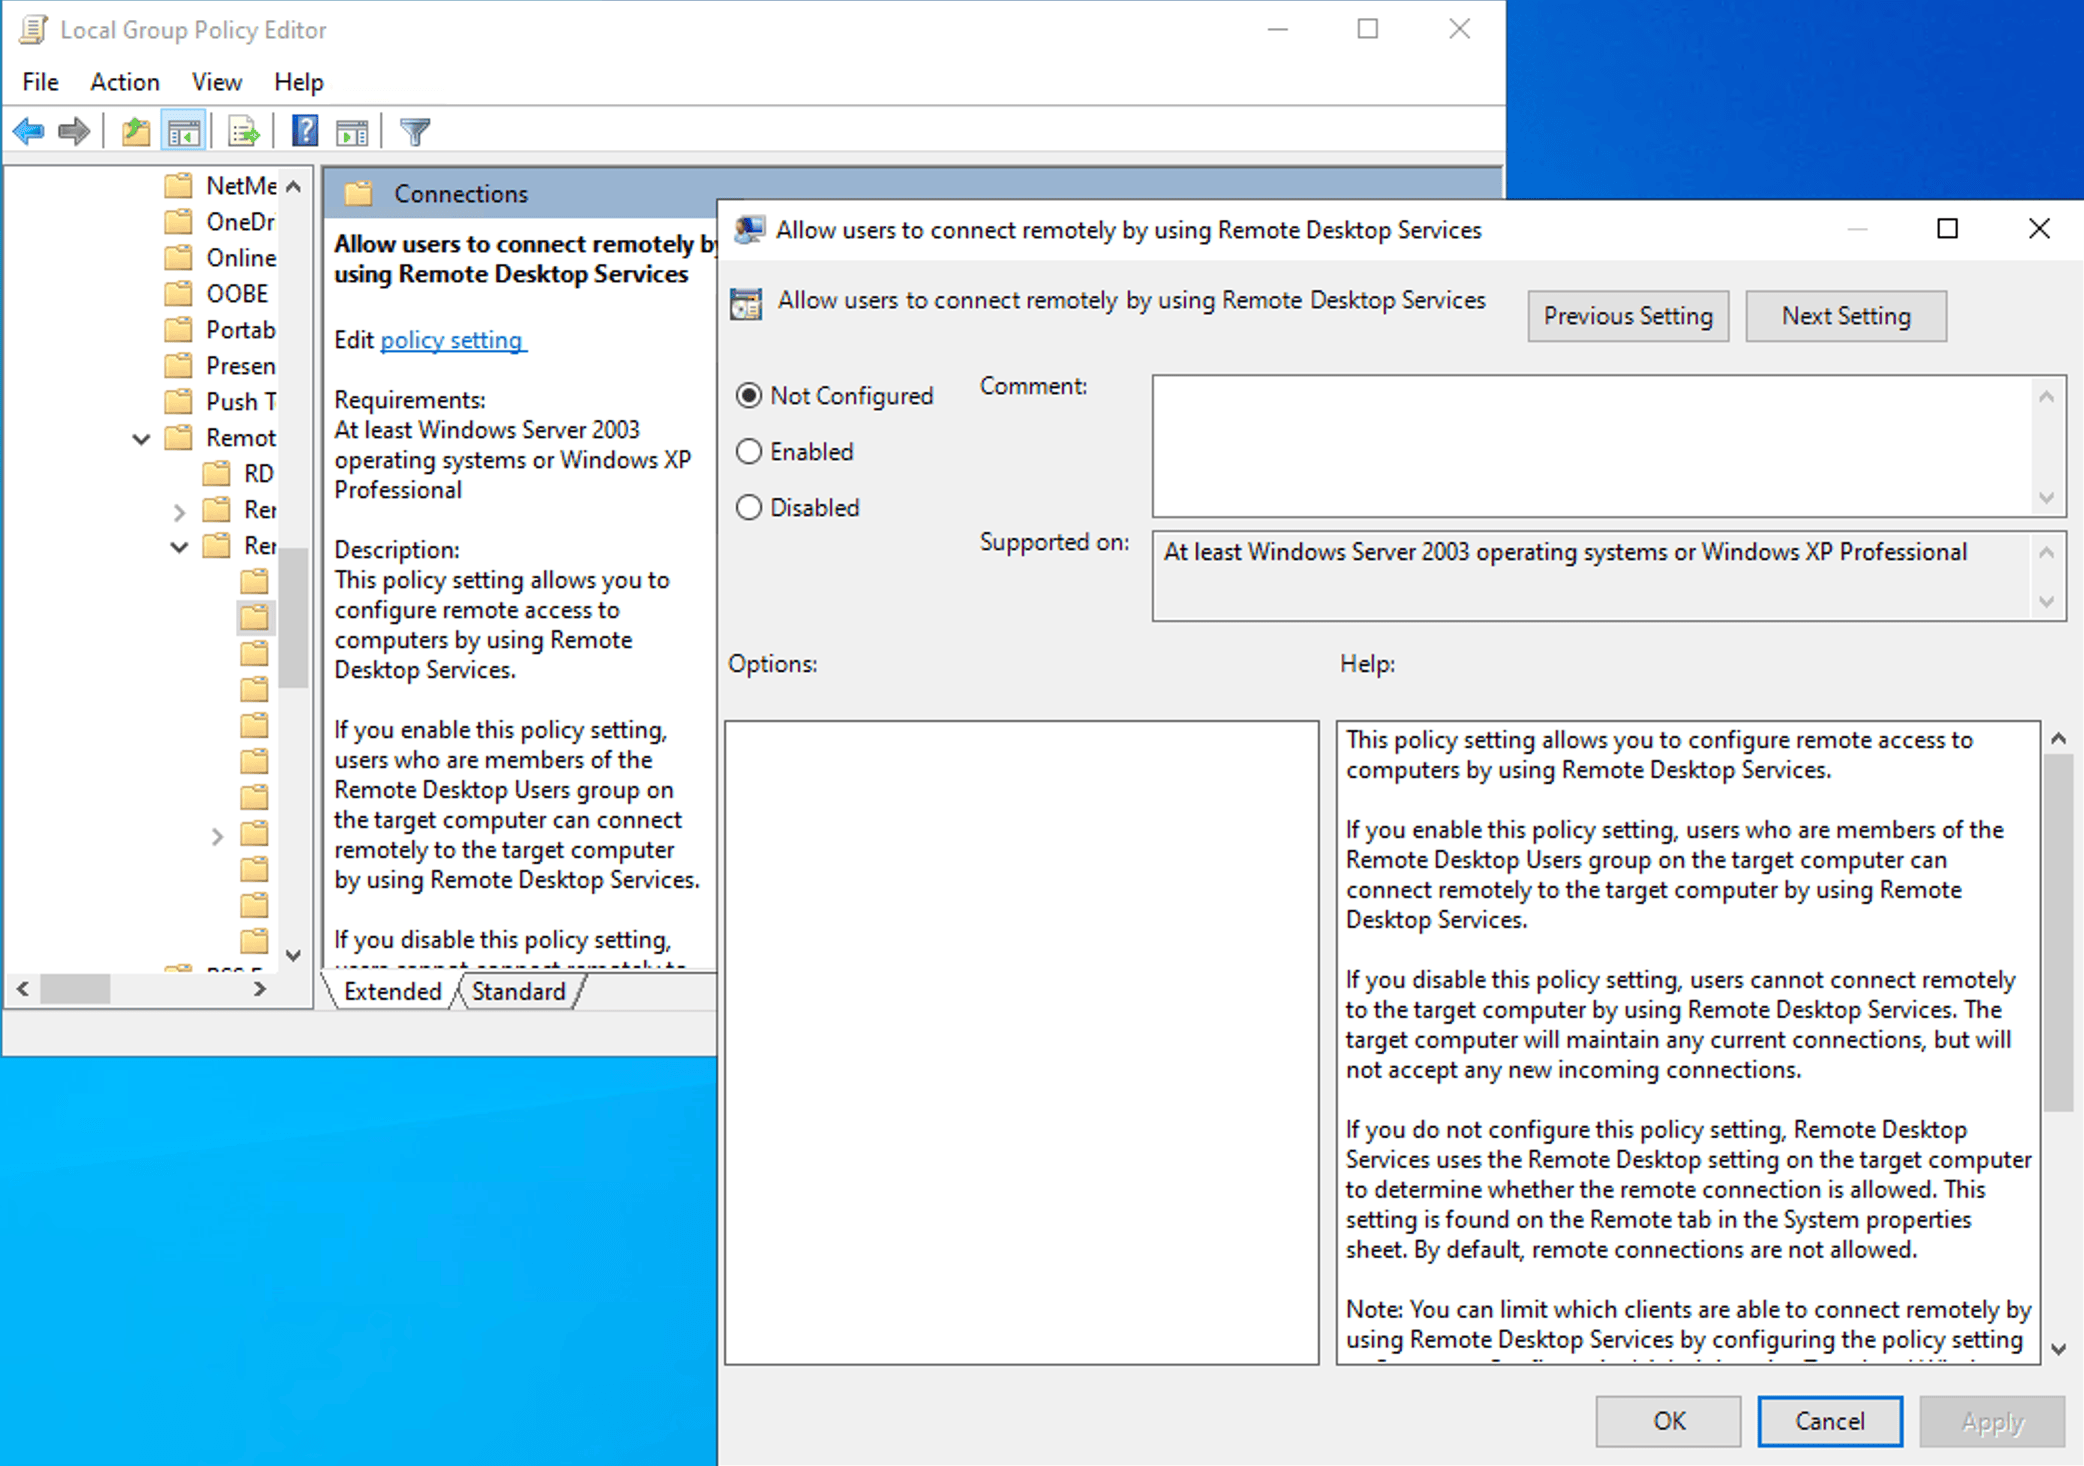Switch to the Standard tab

coord(518,991)
